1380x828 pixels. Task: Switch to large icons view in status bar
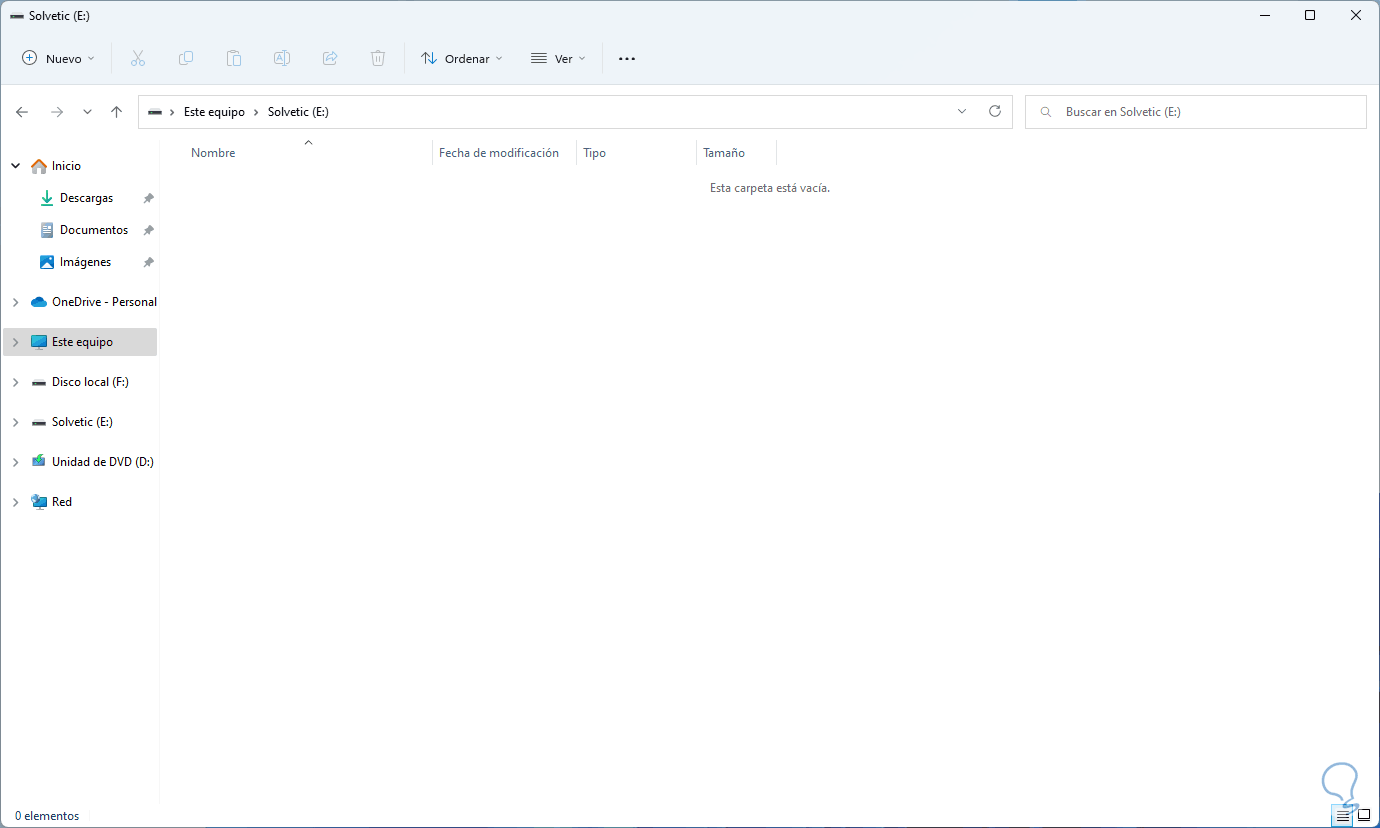point(1364,816)
